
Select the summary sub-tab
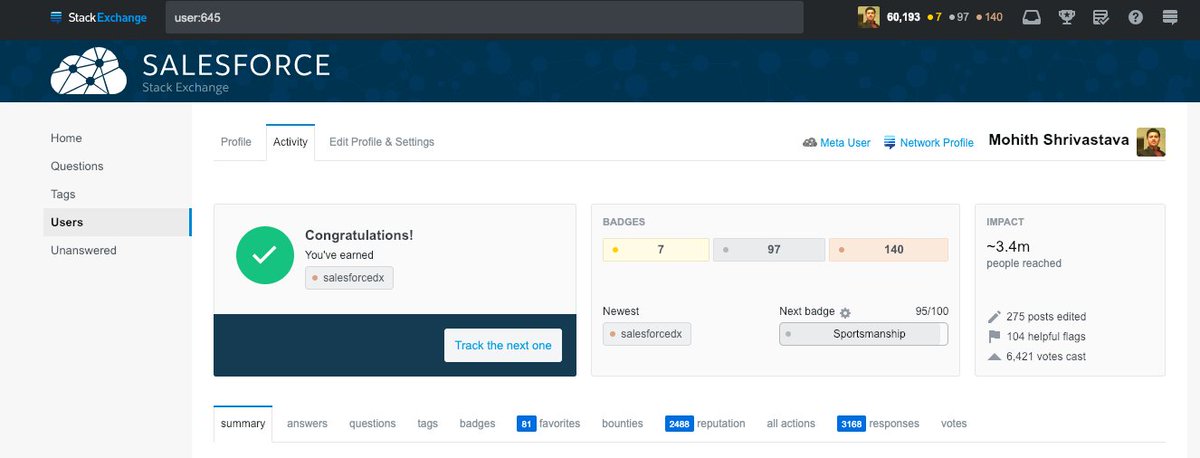tap(243, 424)
